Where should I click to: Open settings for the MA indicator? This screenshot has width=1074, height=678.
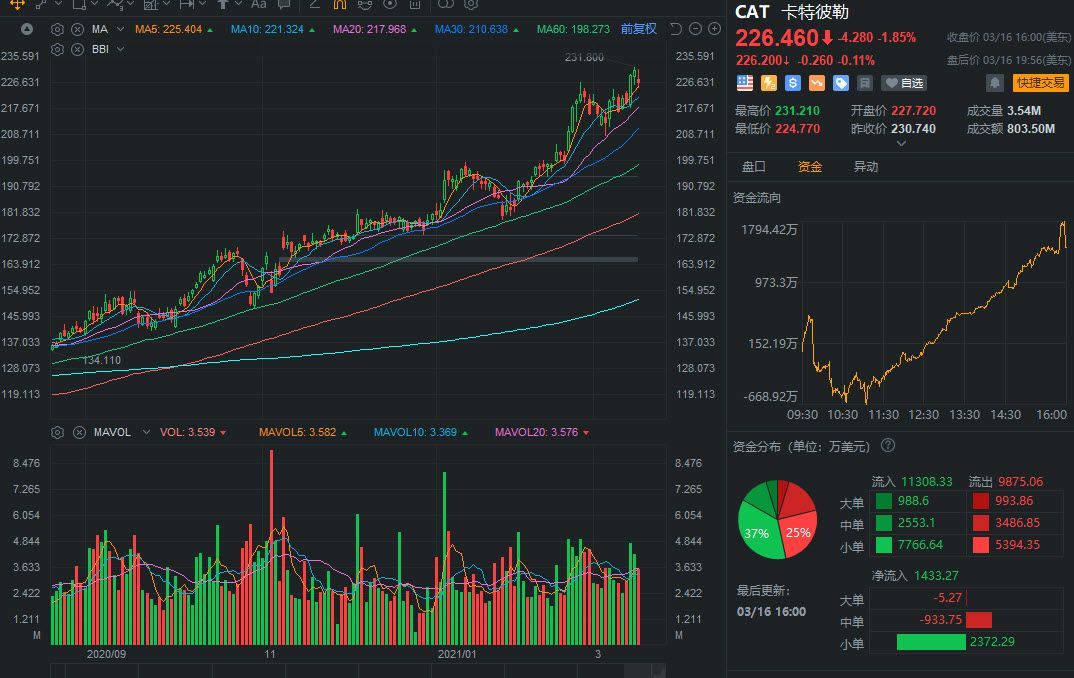coord(58,29)
